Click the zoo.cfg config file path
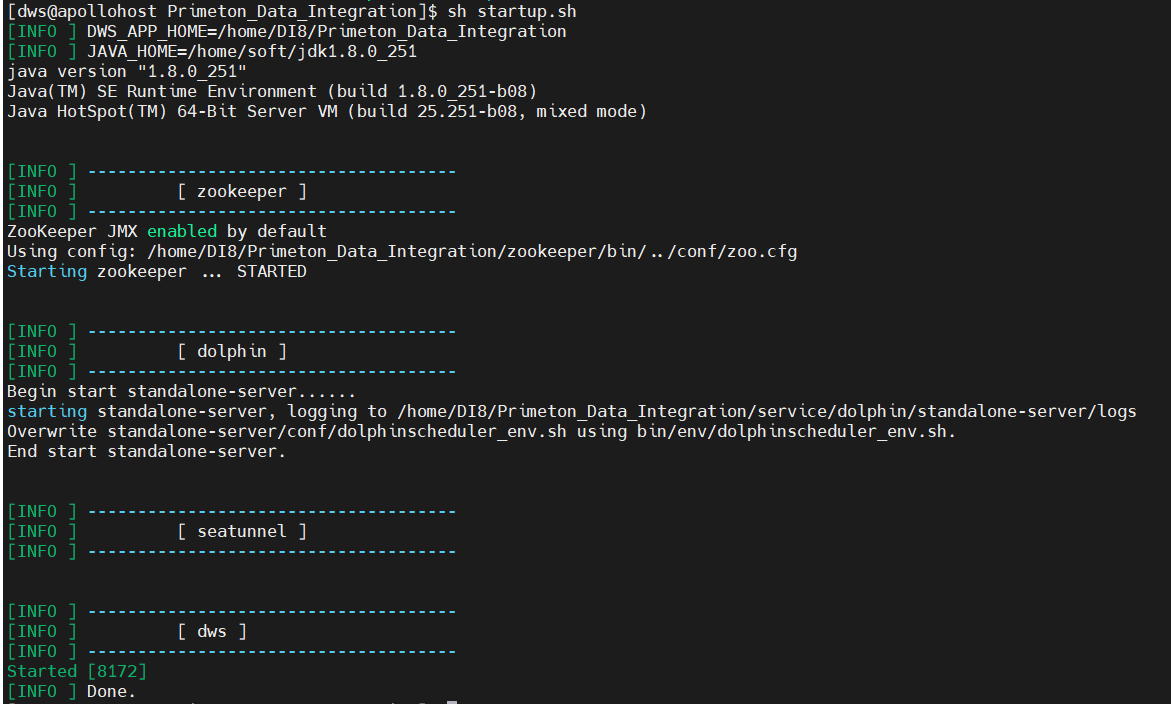 pyautogui.click(x=471, y=251)
